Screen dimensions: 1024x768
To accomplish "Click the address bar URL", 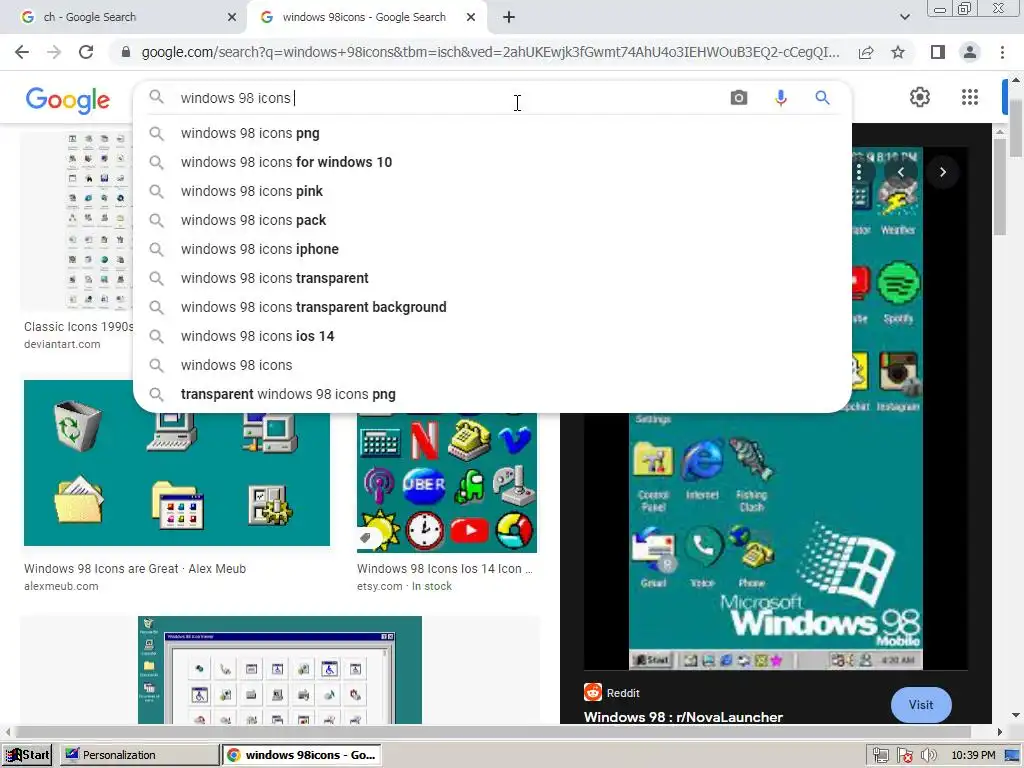I will point(490,52).
